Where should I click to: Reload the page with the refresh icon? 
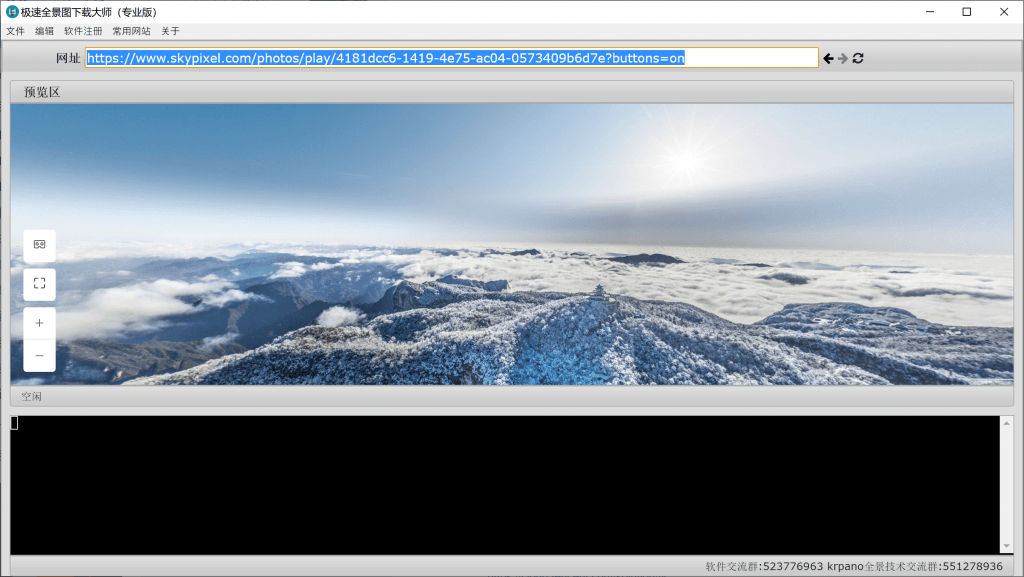858,58
